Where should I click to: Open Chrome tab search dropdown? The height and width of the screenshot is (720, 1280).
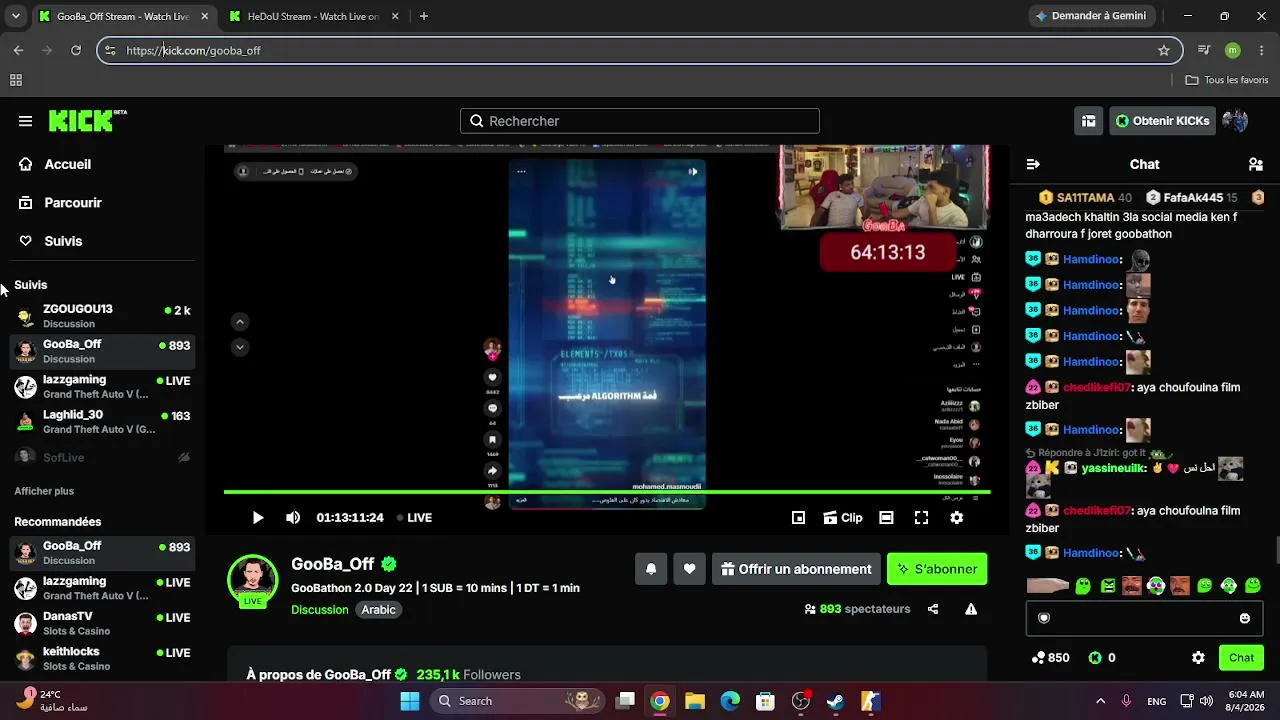click(x=15, y=16)
